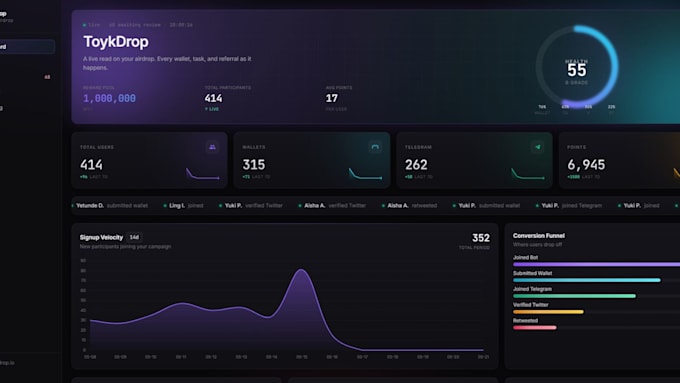
Task: Click the 'Aisha A. verified Twitter' ticker entry
Action: 332,206
